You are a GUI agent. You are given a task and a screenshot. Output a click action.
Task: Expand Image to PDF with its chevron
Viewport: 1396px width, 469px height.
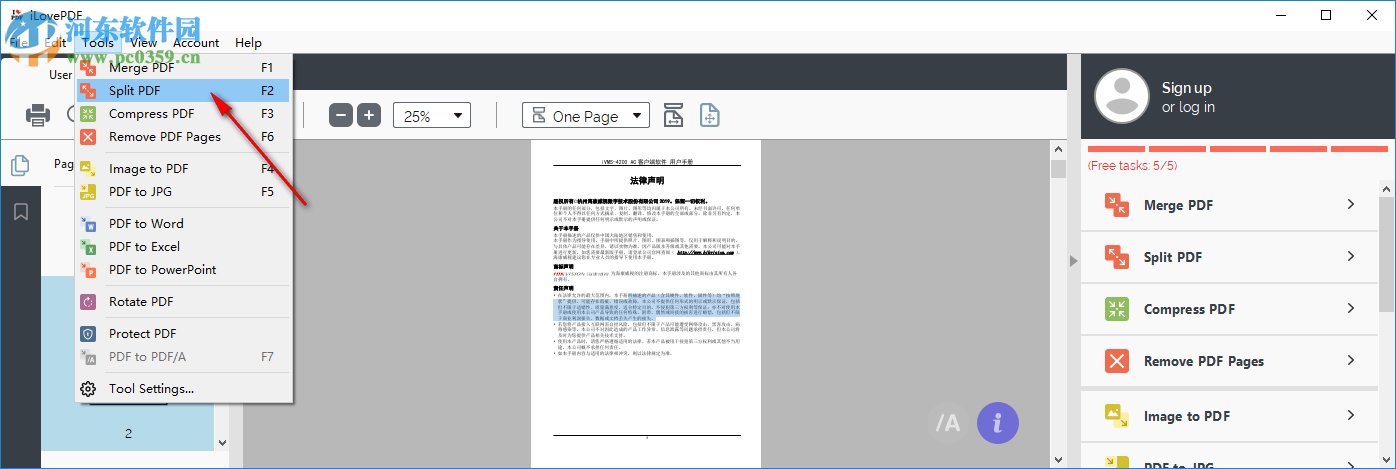point(1351,415)
